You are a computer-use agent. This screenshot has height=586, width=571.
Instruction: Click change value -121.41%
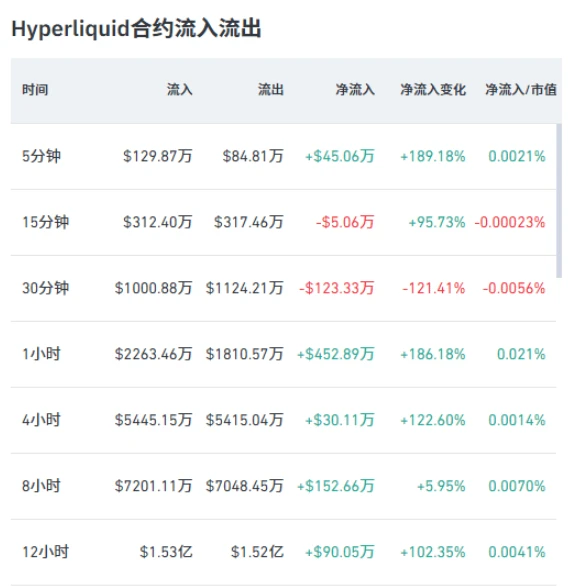pyautogui.click(x=434, y=288)
